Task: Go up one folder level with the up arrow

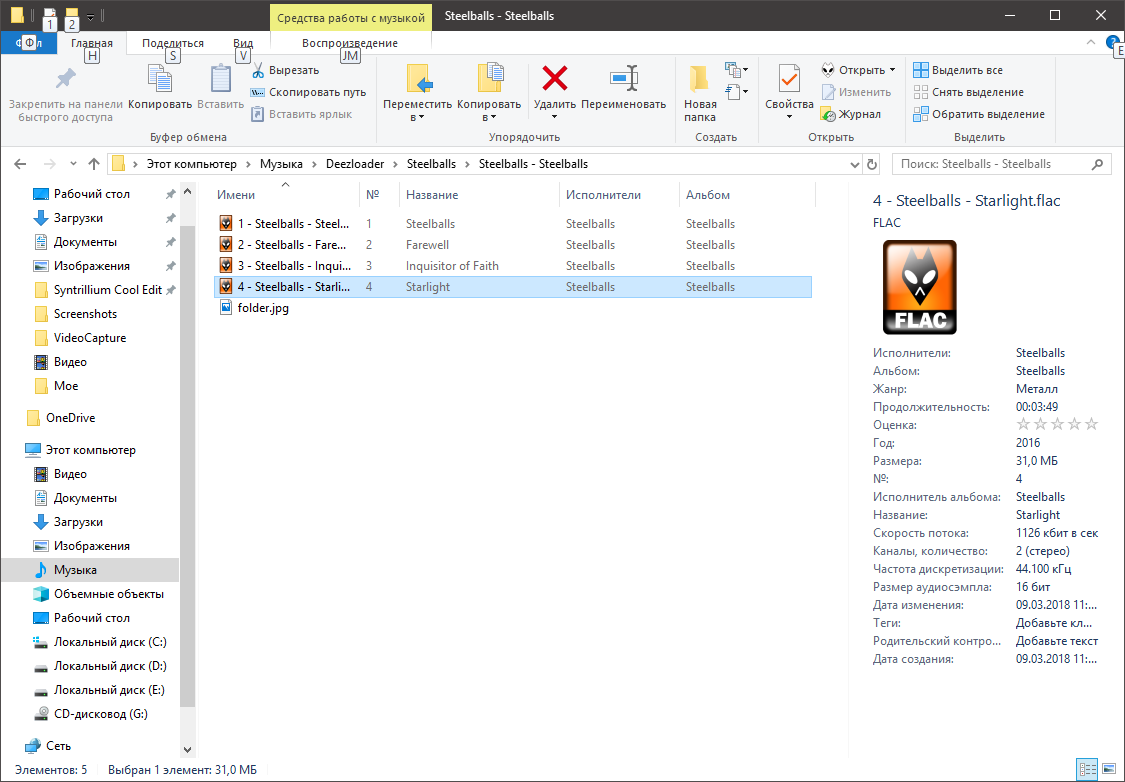Action: tap(93, 164)
